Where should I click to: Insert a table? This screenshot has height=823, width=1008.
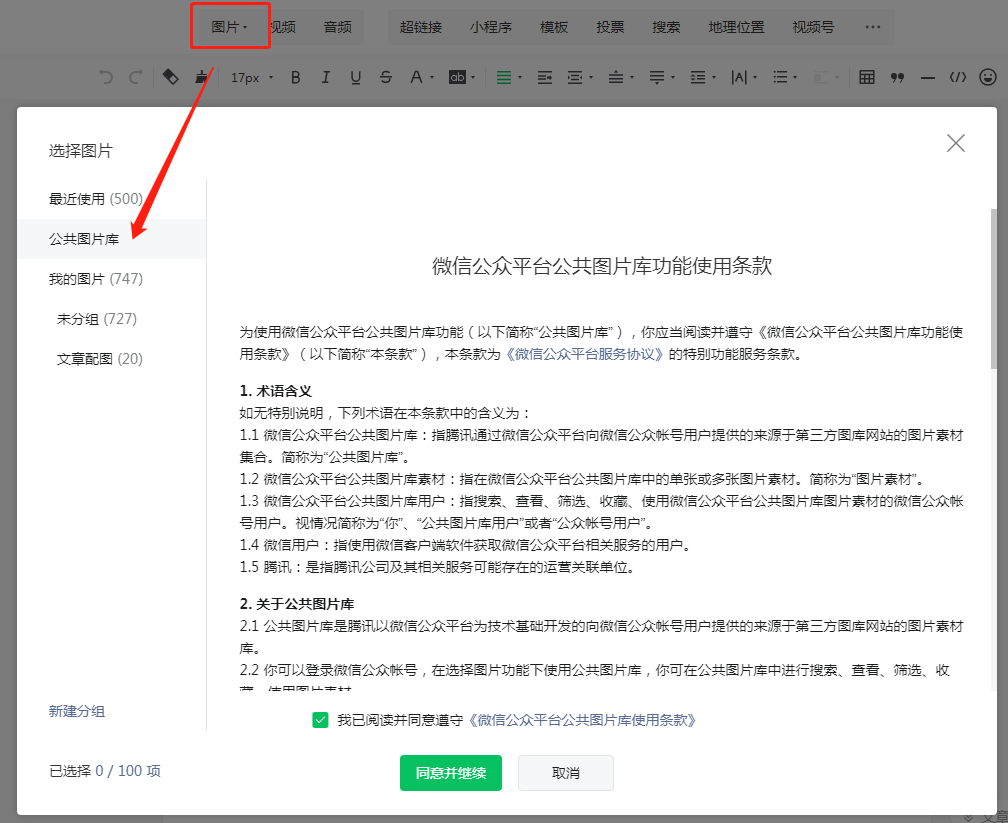click(x=866, y=77)
